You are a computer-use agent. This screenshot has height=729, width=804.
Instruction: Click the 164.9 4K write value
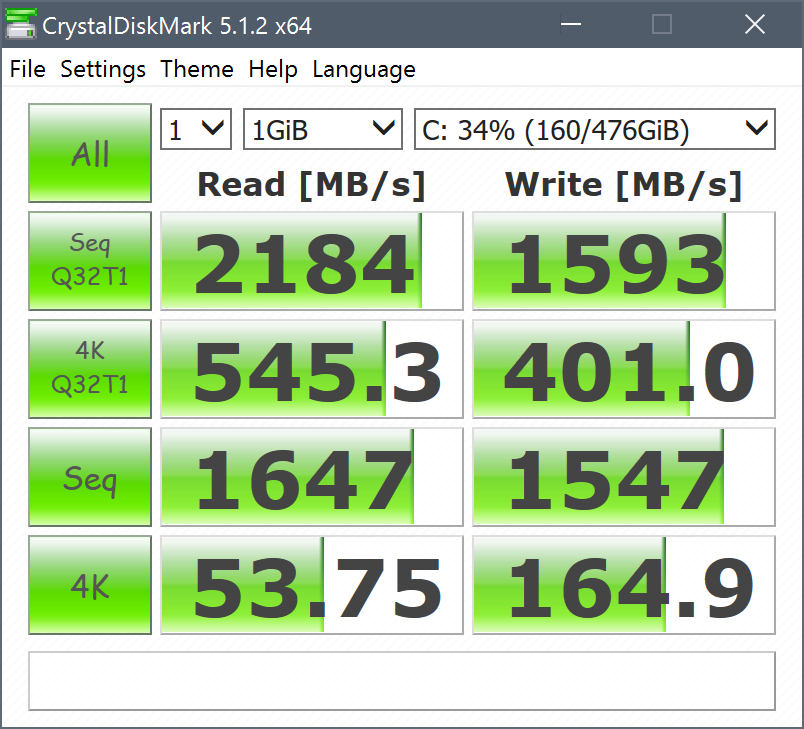pos(624,585)
